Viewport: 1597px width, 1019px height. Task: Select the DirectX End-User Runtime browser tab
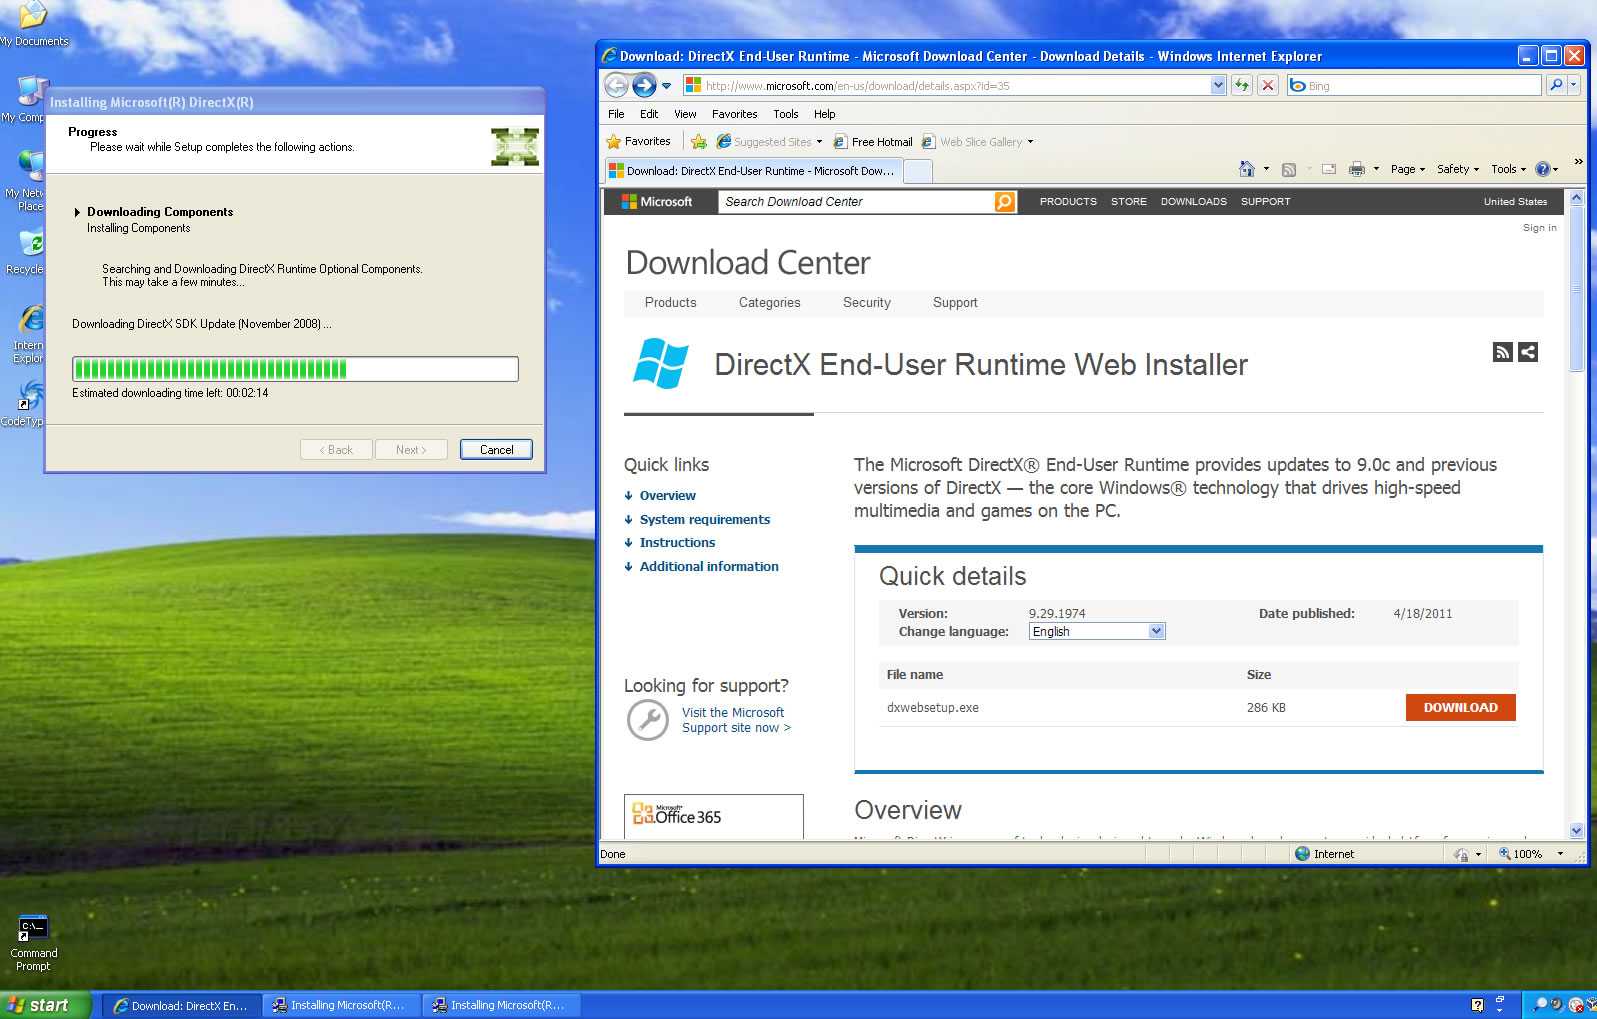click(x=753, y=171)
